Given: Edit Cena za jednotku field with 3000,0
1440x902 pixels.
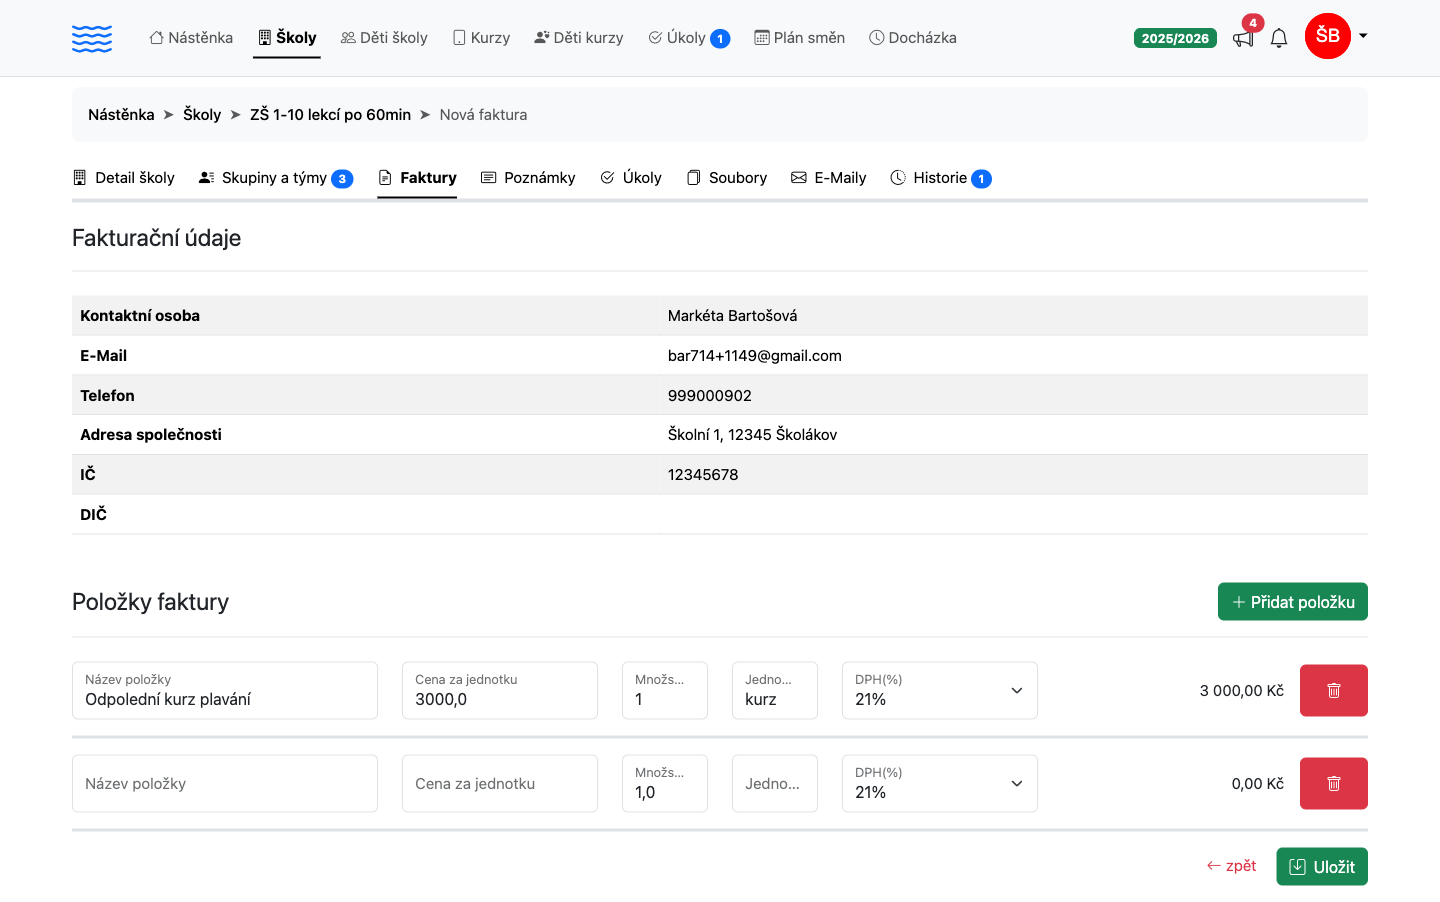Looking at the screenshot, I should [500, 690].
